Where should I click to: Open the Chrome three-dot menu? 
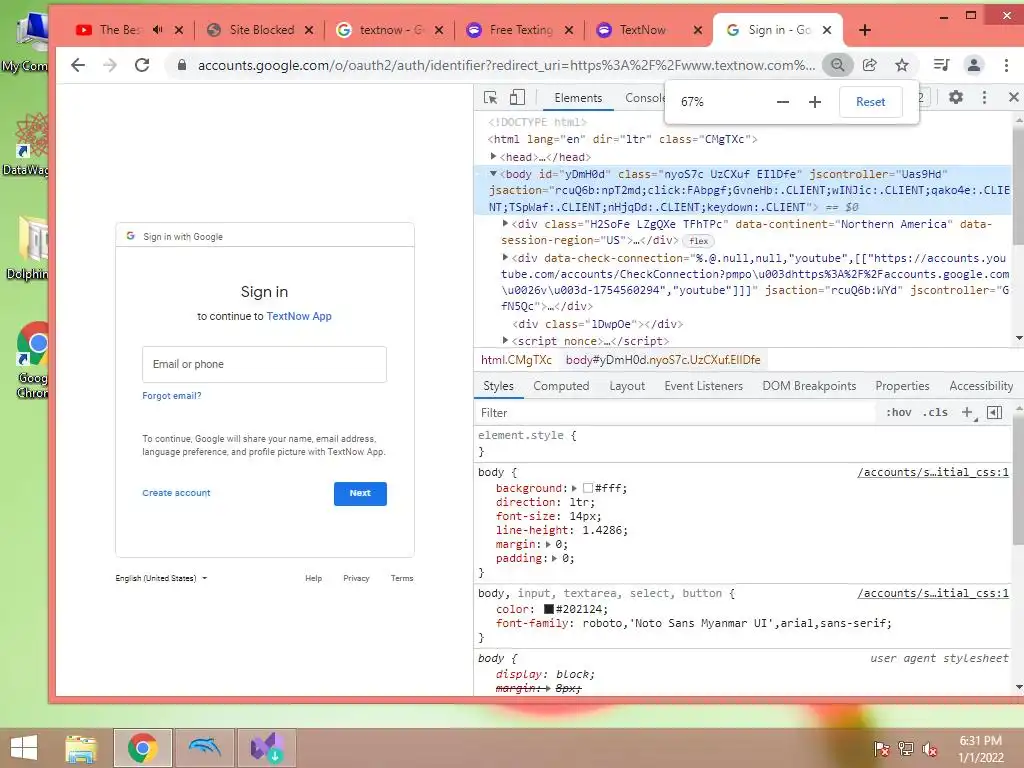[1006, 65]
